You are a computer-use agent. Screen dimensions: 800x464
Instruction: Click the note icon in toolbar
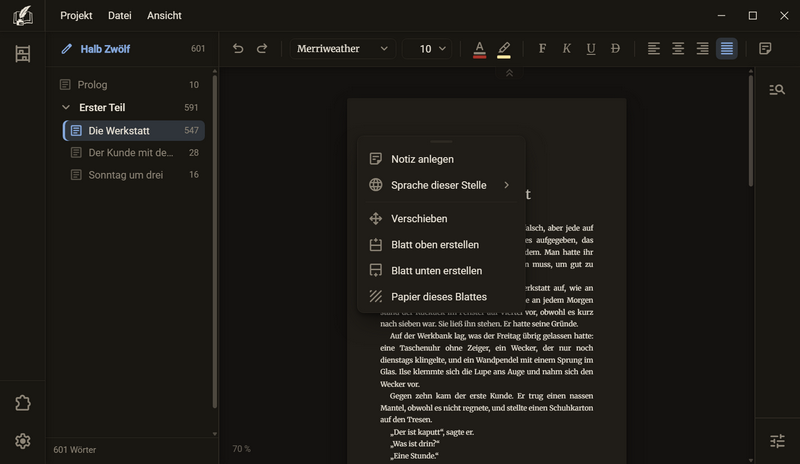point(765,48)
